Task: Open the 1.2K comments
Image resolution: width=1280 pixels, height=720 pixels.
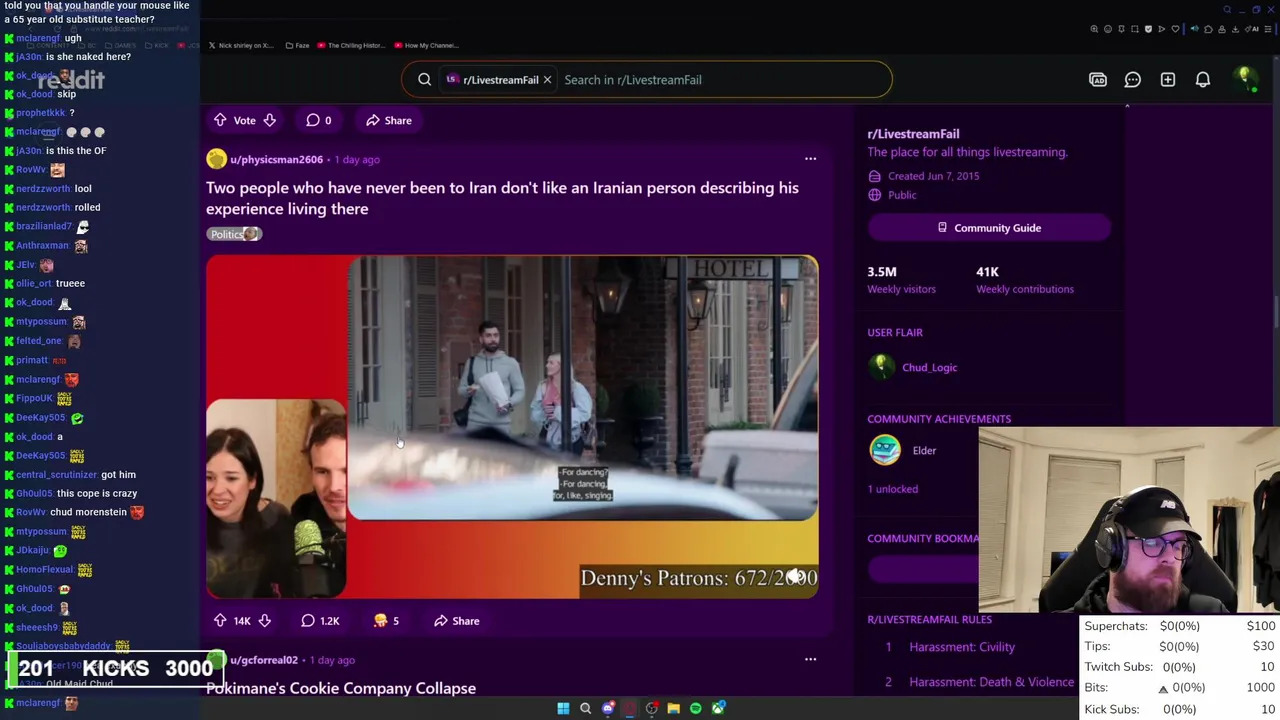Action: [321, 621]
